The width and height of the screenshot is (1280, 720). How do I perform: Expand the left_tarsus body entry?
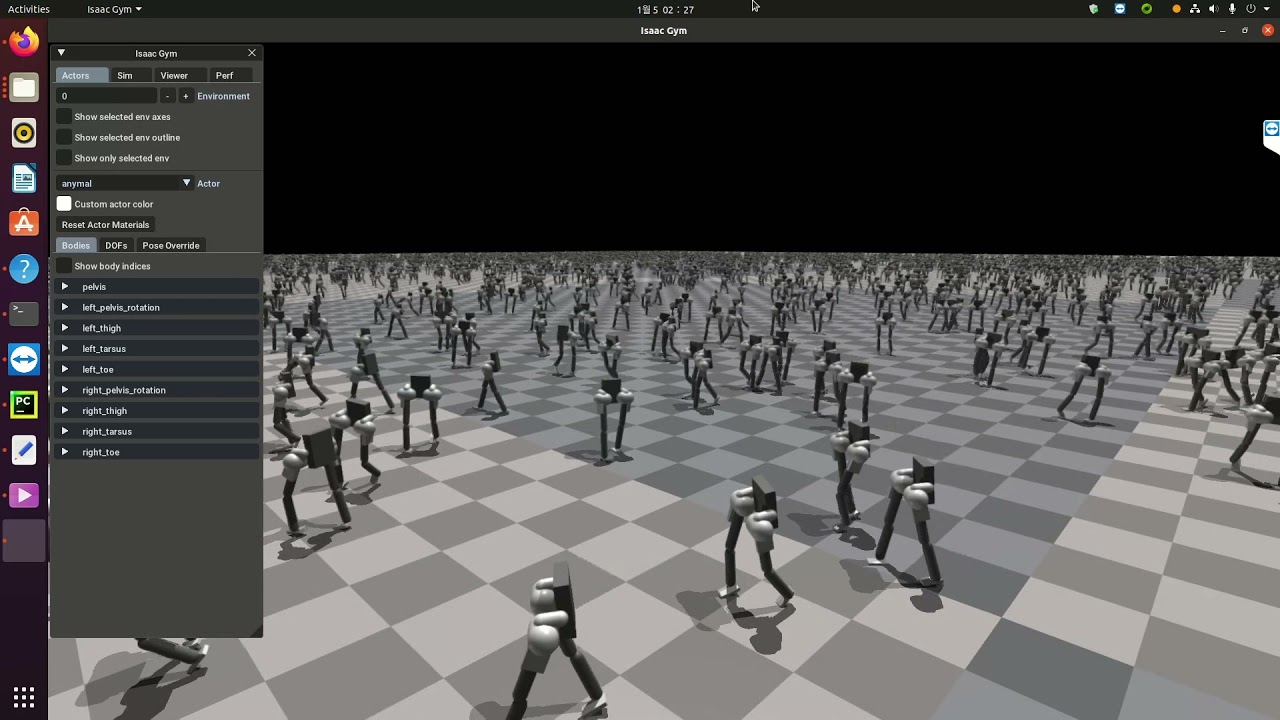(158, 349)
